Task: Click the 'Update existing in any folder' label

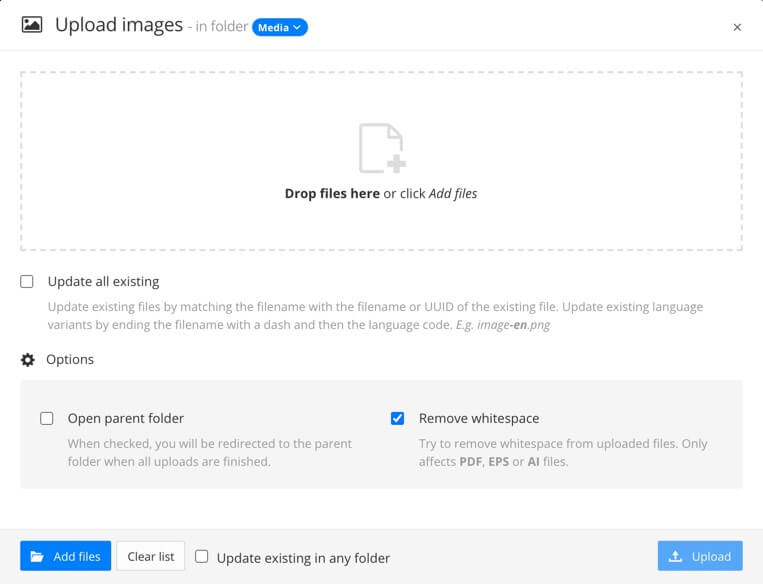Action: [303, 558]
